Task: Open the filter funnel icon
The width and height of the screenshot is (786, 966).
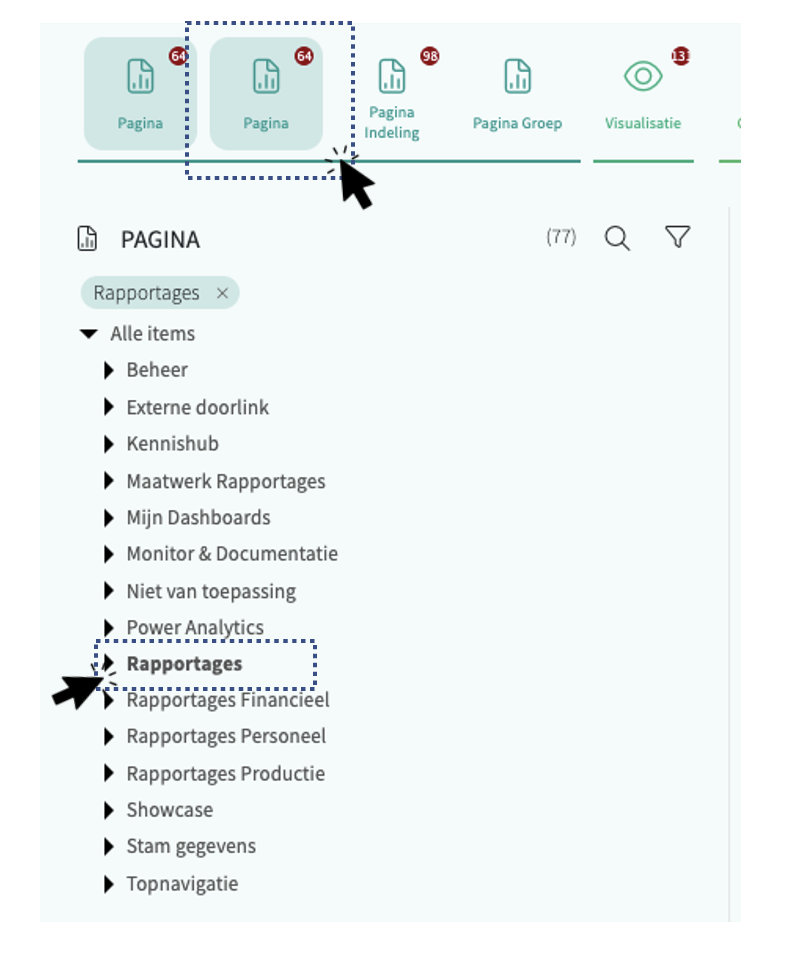Action: coord(678,237)
